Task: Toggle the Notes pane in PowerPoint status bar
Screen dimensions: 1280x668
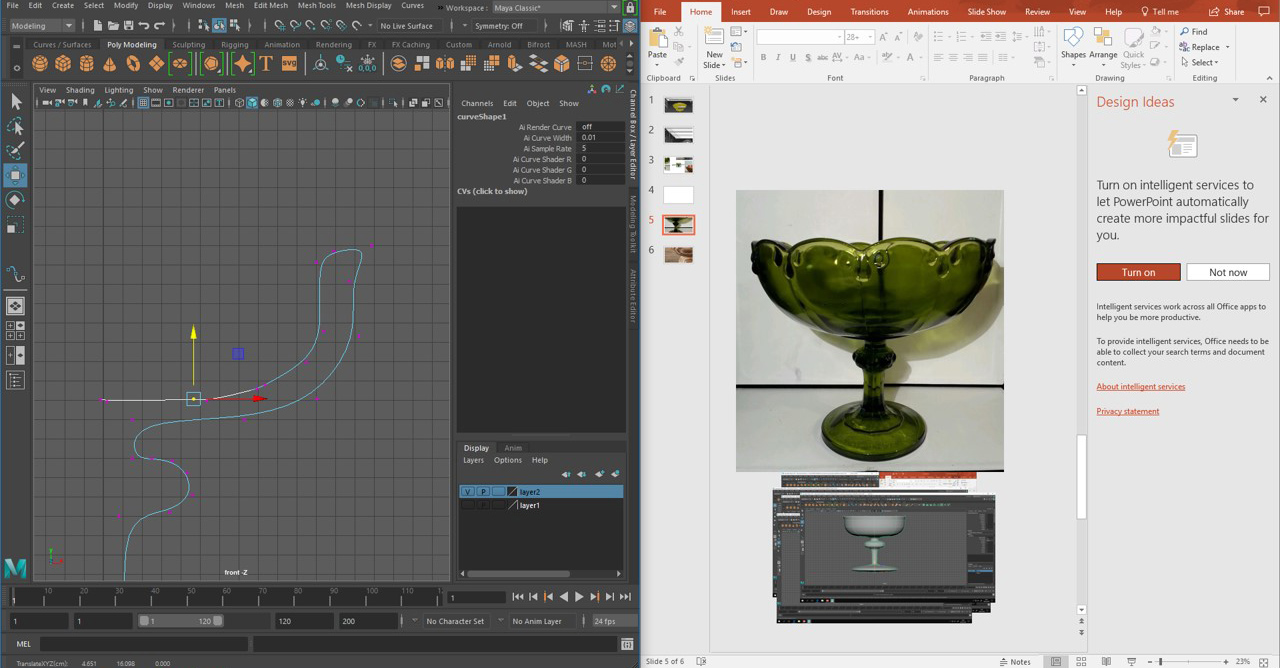Action: tap(1014, 661)
